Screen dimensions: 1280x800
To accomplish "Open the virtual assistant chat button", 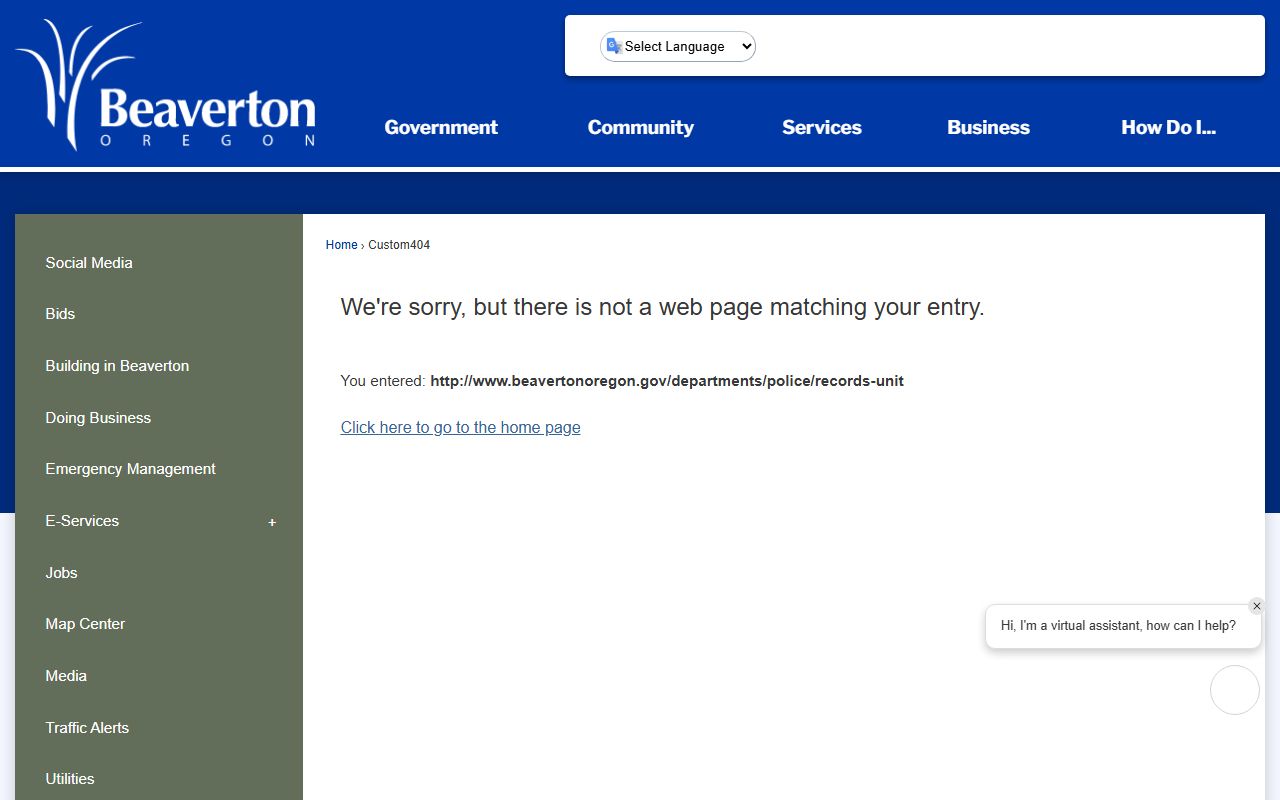I will click(1235, 690).
